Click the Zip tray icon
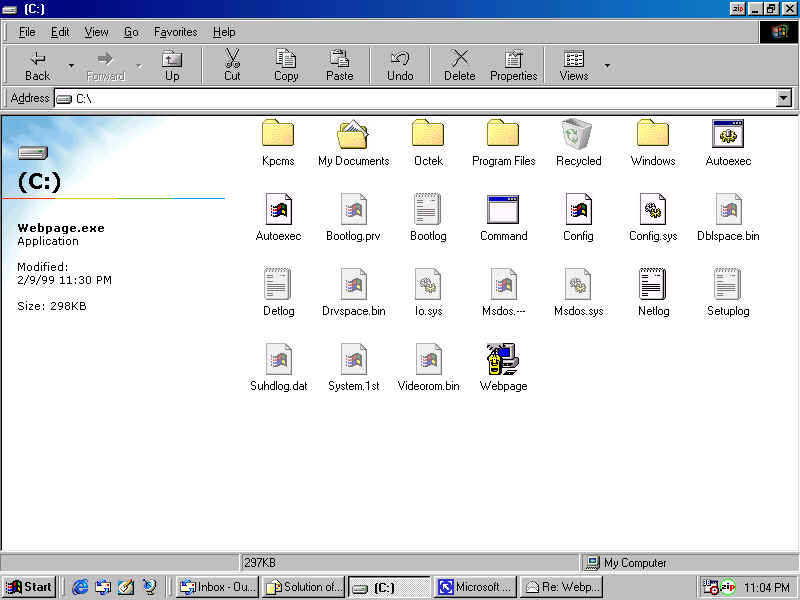Screen dimensions: 800x600 coord(728,587)
